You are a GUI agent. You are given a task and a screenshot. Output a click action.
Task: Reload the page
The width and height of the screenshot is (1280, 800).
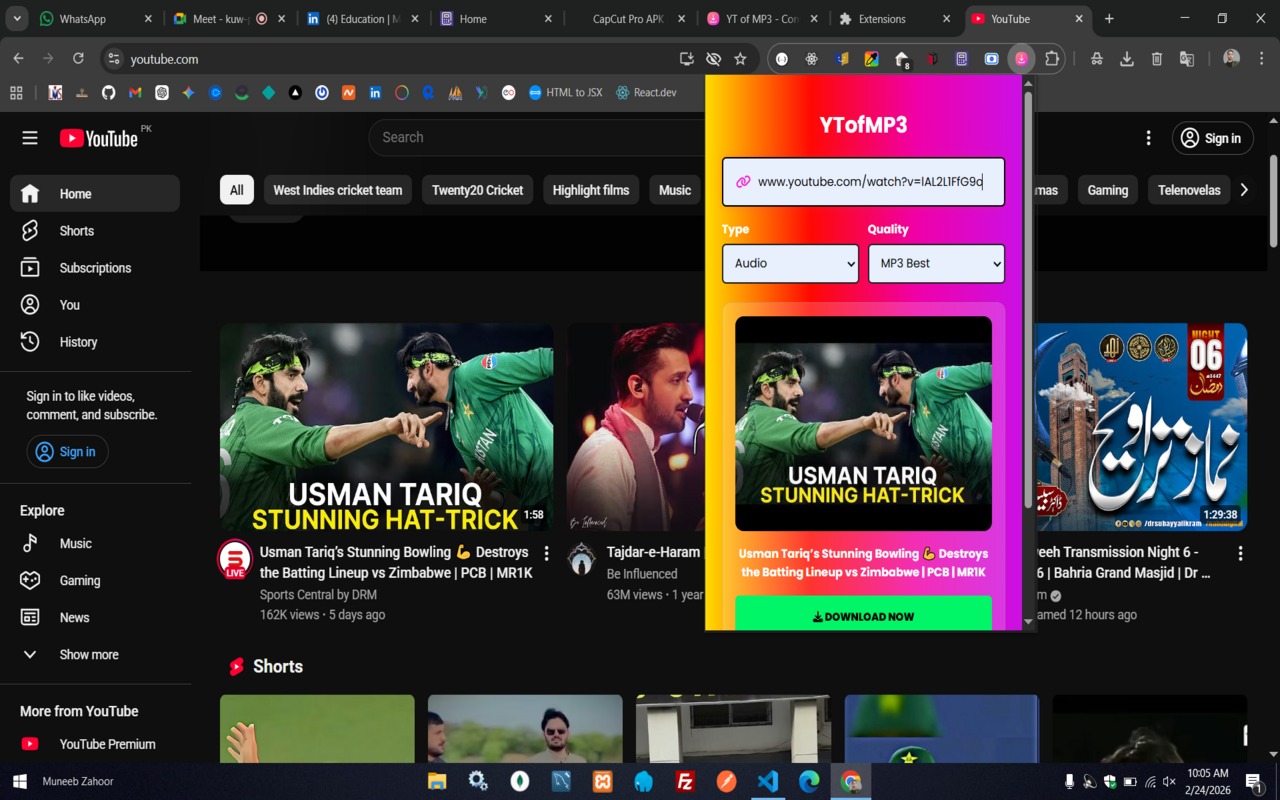click(x=78, y=59)
